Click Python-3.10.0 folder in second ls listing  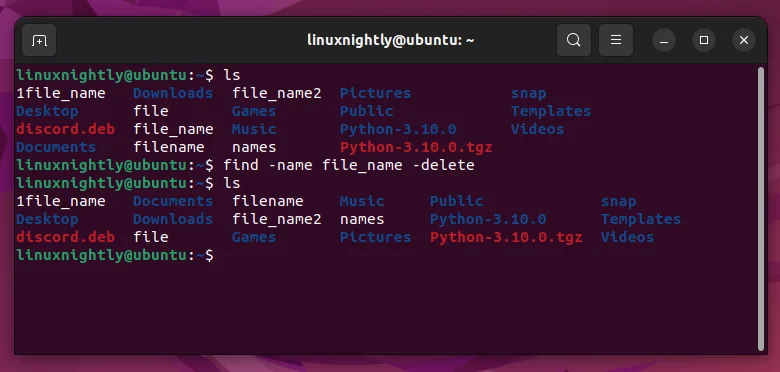(x=488, y=219)
